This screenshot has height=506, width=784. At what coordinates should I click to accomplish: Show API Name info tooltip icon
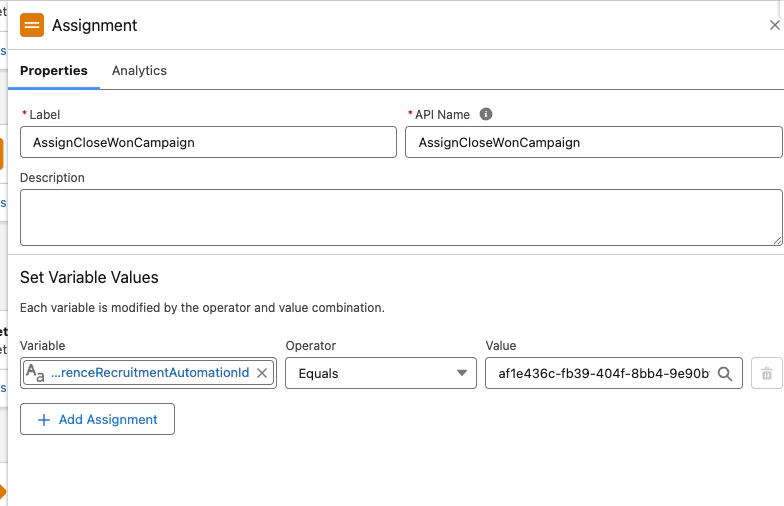click(486, 114)
